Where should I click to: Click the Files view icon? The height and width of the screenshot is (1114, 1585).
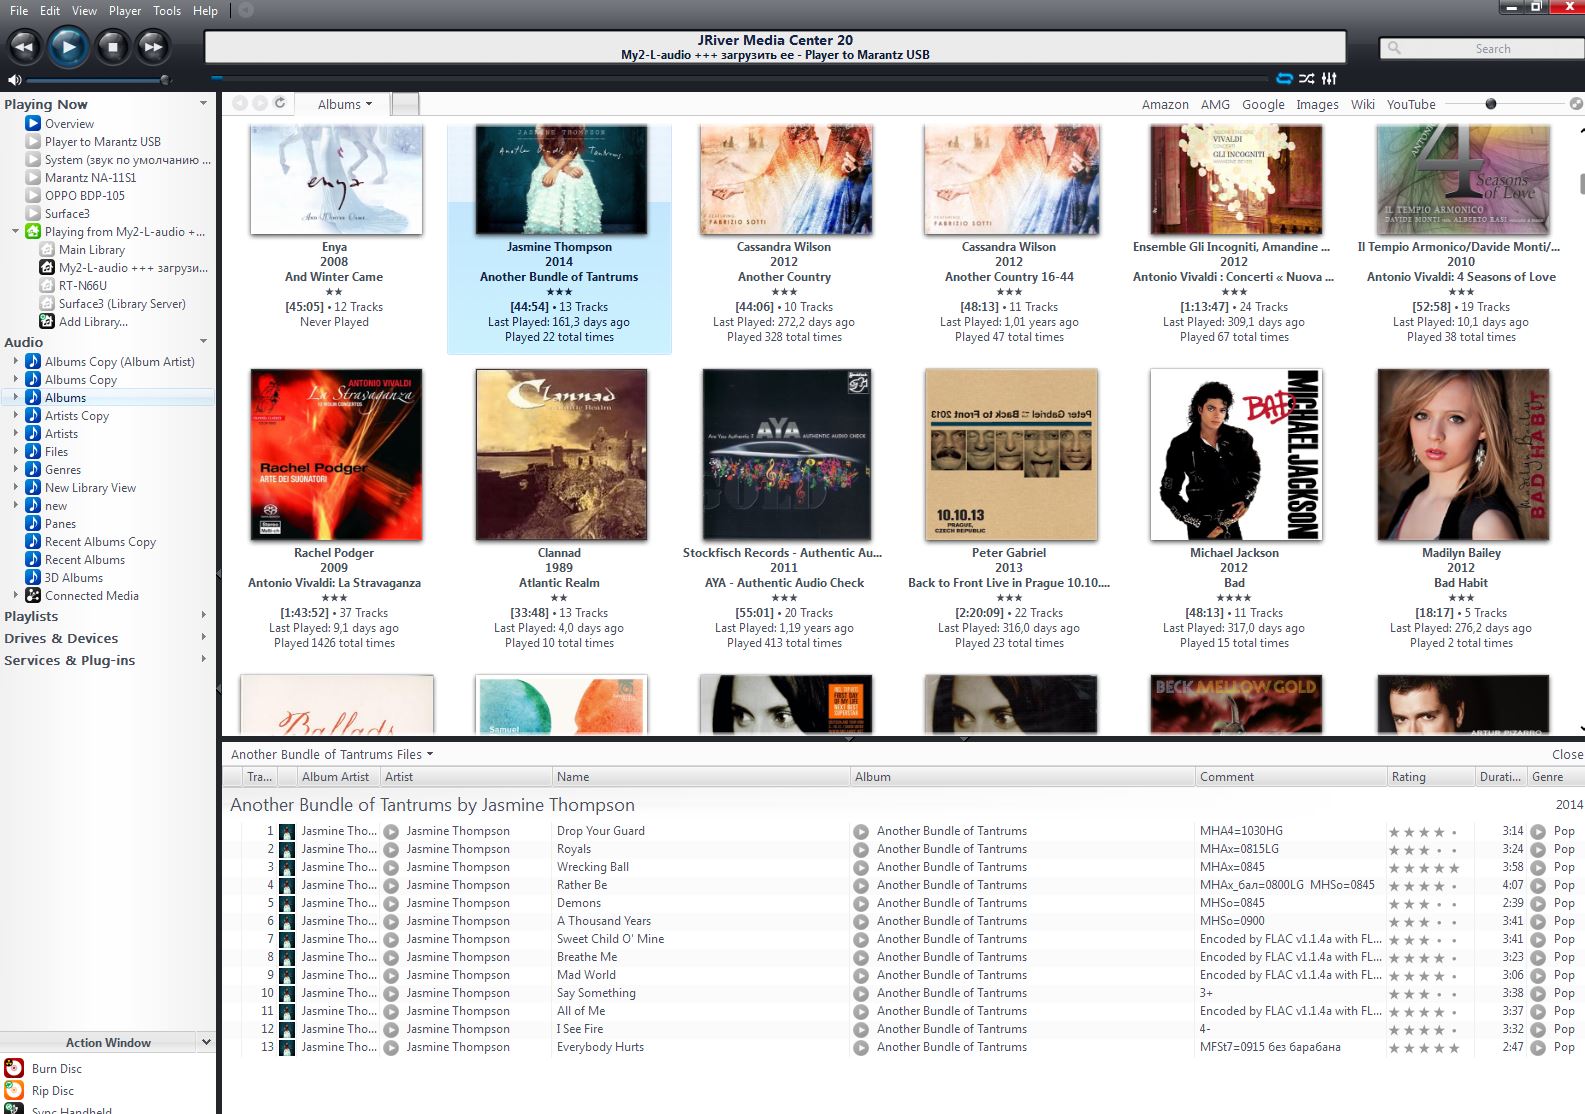33,452
